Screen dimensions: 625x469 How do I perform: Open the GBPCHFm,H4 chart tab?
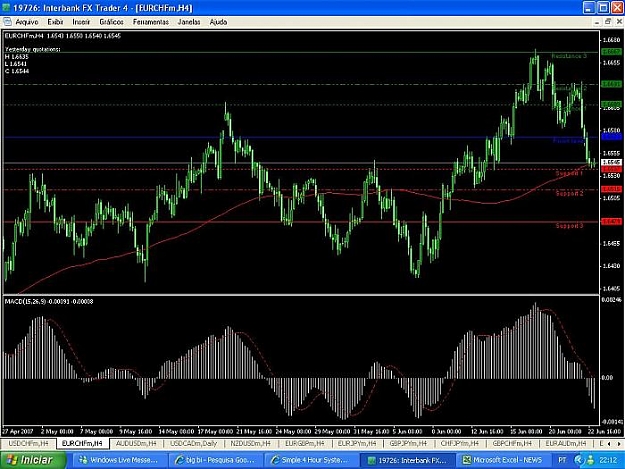point(512,443)
